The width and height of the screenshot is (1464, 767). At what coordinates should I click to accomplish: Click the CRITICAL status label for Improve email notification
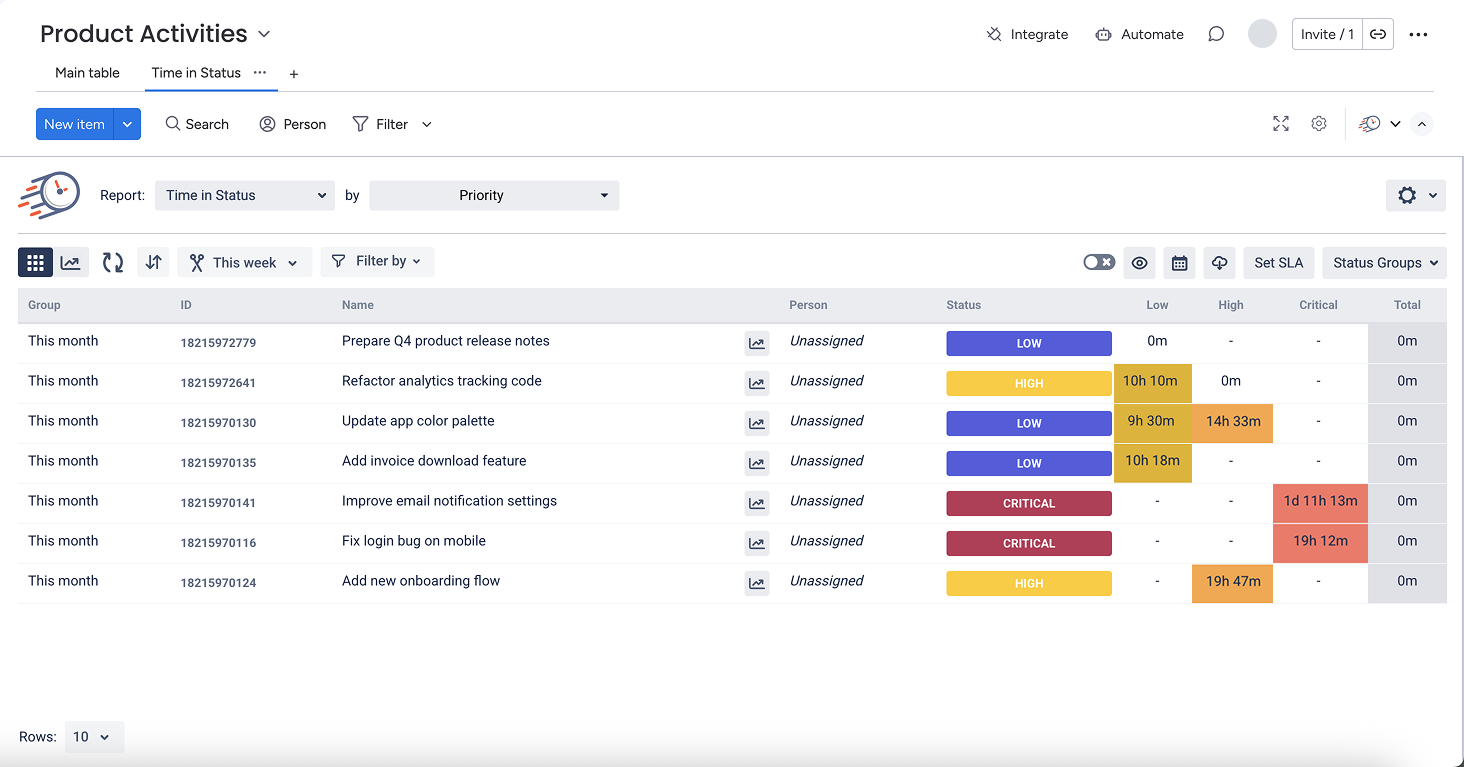[1028, 503]
